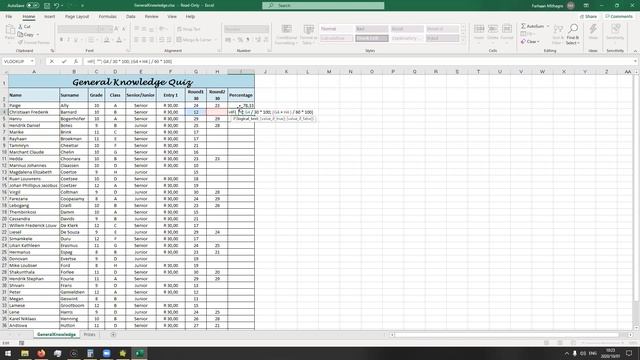Open the Clear eraser menu

(x=530, y=42)
